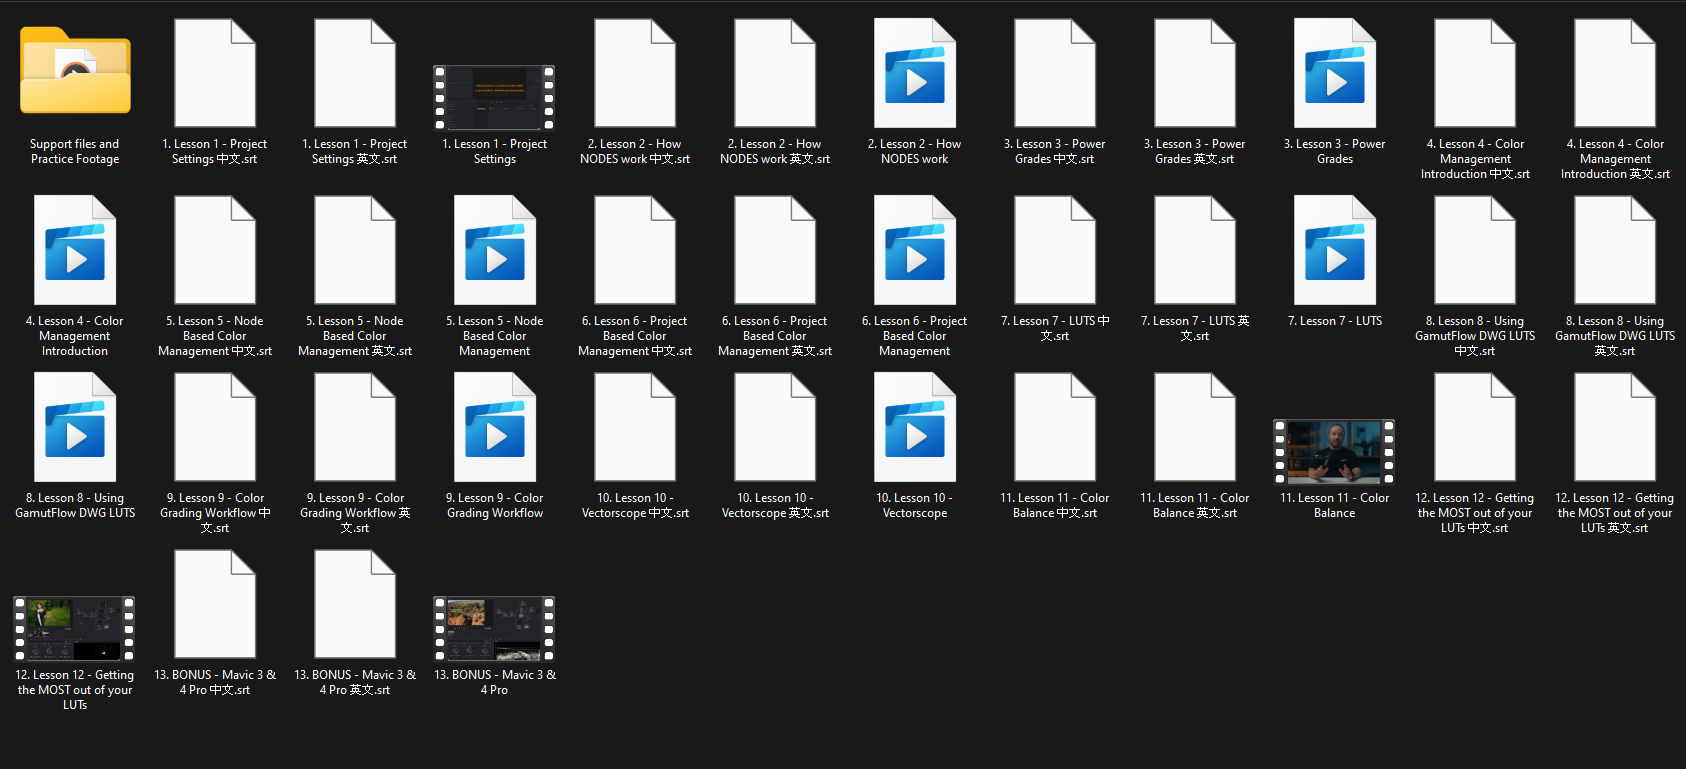This screenshot has height=769, width=1686.
Task: Select Lesson 1 Project Settings 中文.srt file
Action: pyautogui.click(x=215, y=74)
